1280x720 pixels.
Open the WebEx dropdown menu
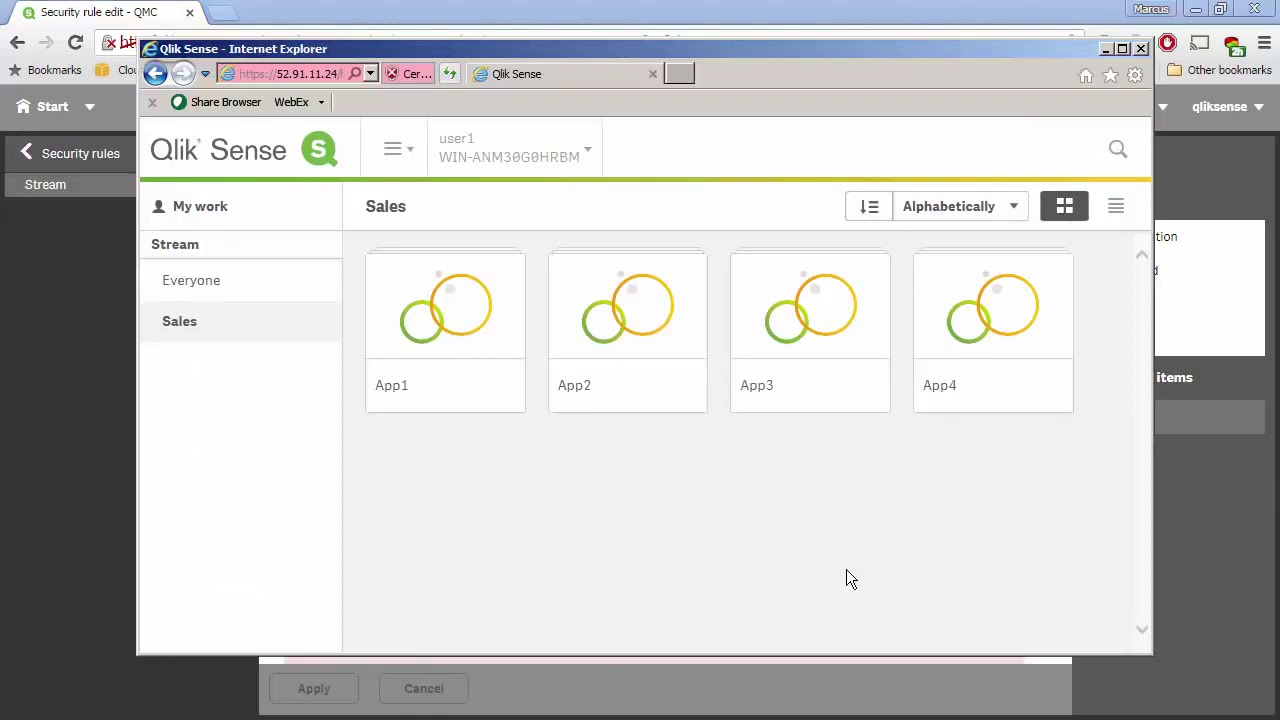click(300, 102)
